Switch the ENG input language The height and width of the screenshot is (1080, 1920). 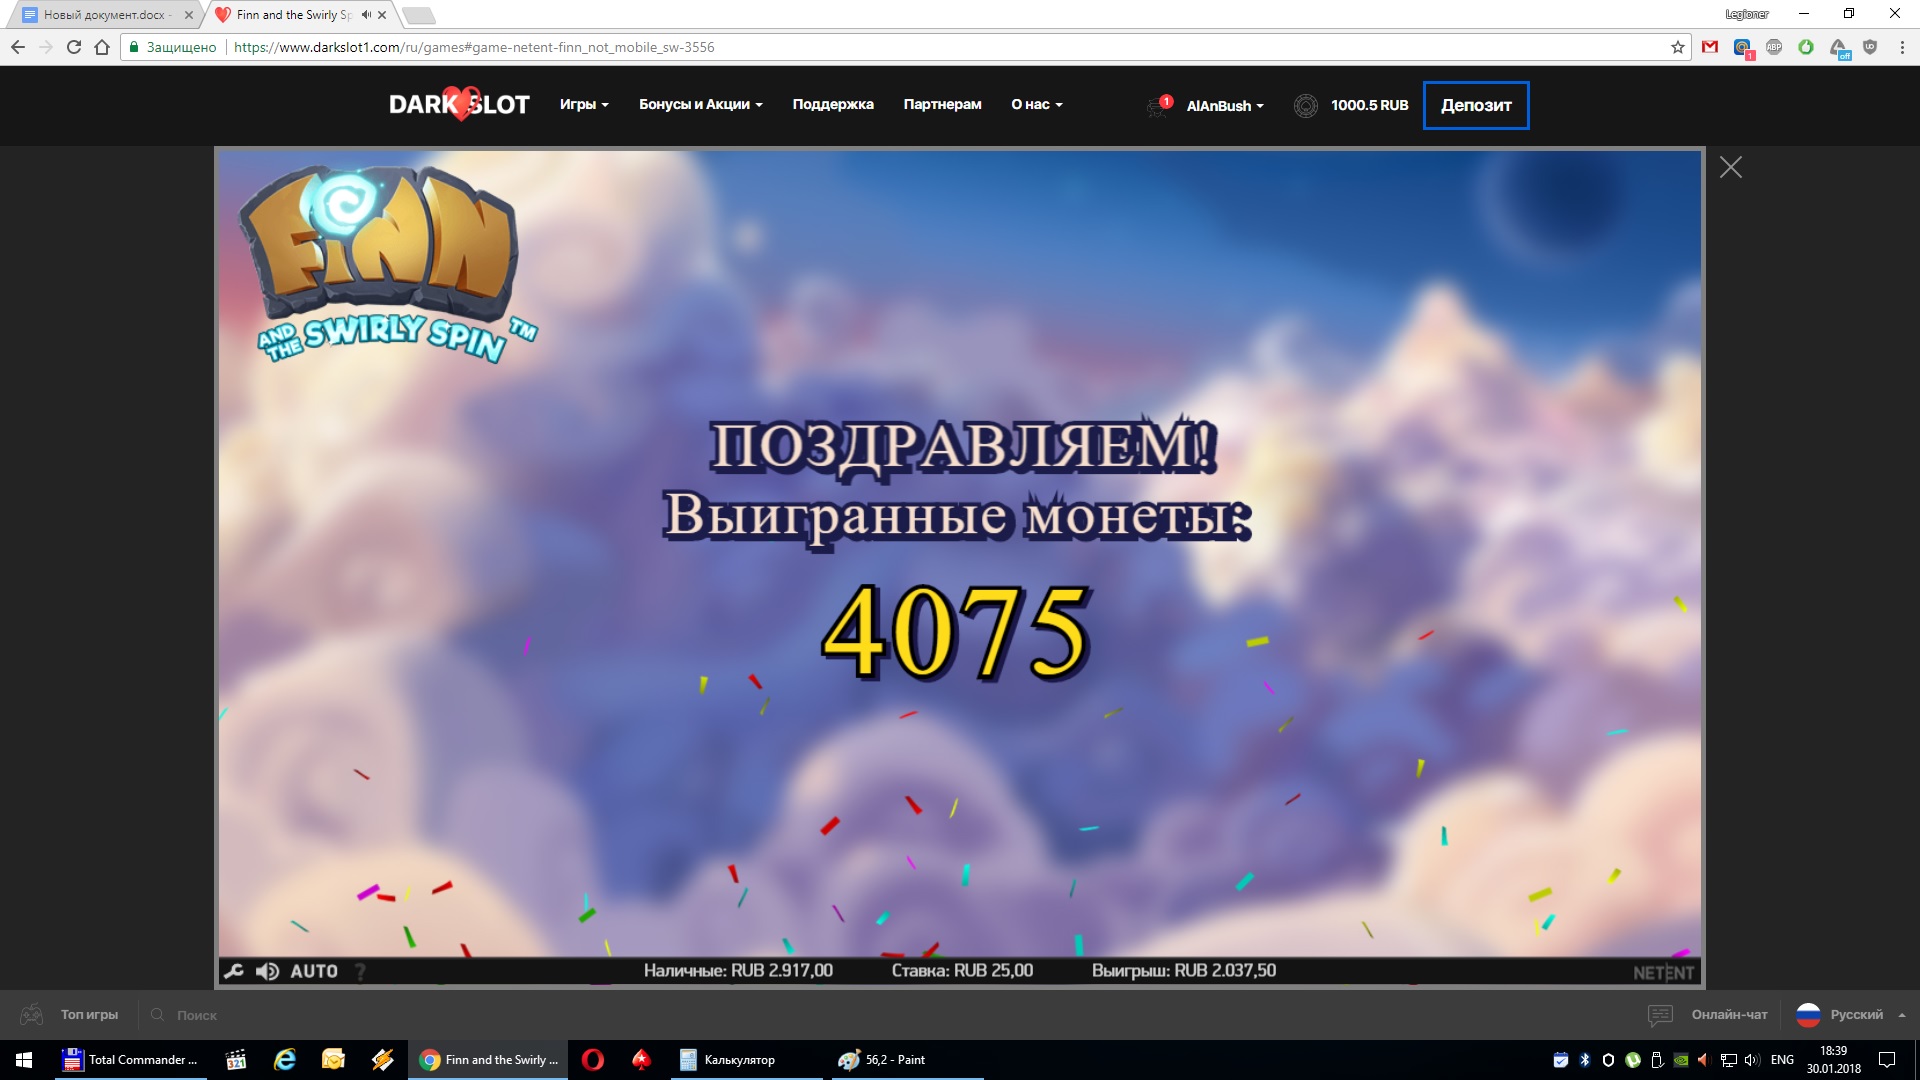coord(1782,1060)
